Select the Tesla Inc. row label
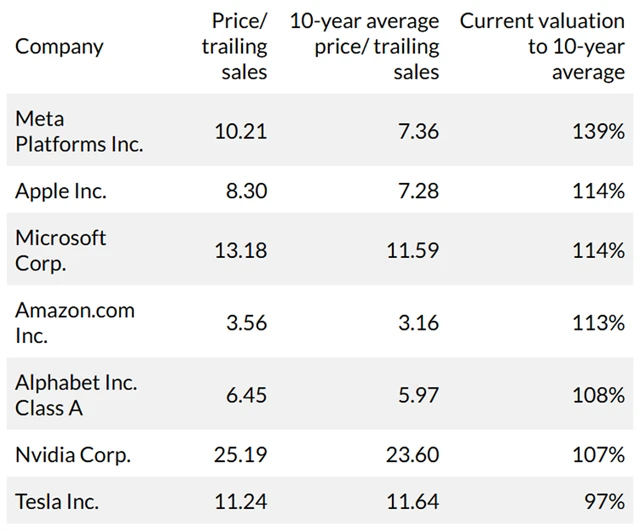Screen dimensions: 640x531 pyautogui.click(x=57, y=503)
